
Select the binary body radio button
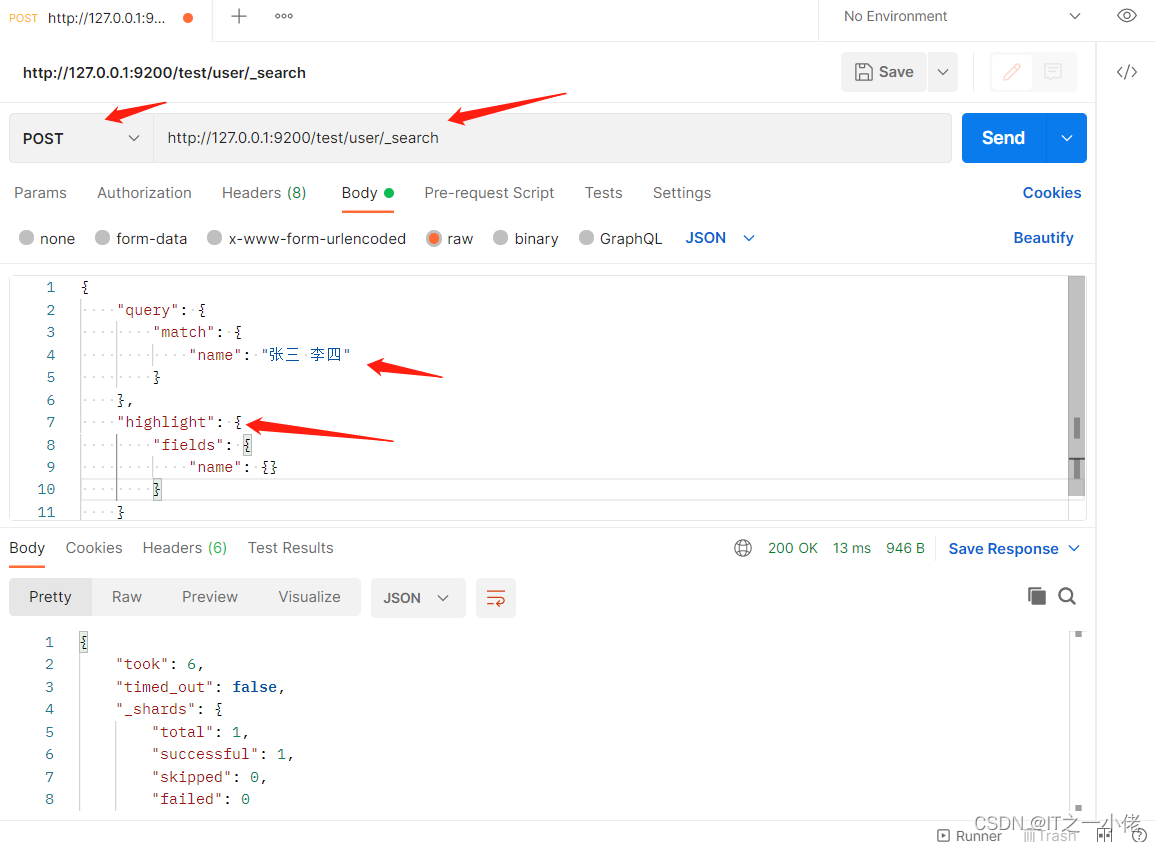click(x=501, y=237)
